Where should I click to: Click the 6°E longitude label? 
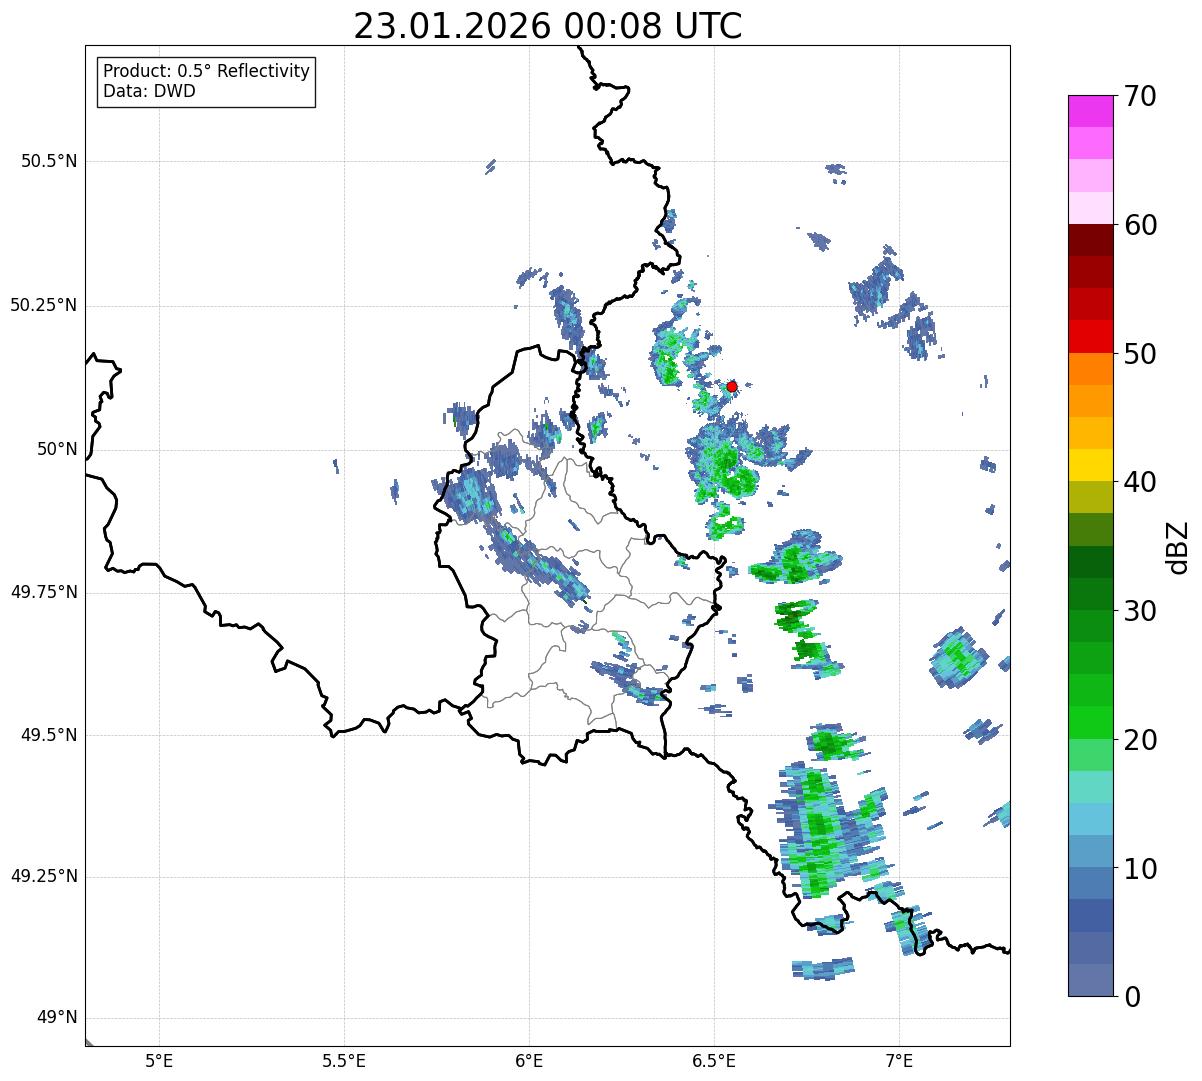pyautogui.click(x=529, y=1060)
